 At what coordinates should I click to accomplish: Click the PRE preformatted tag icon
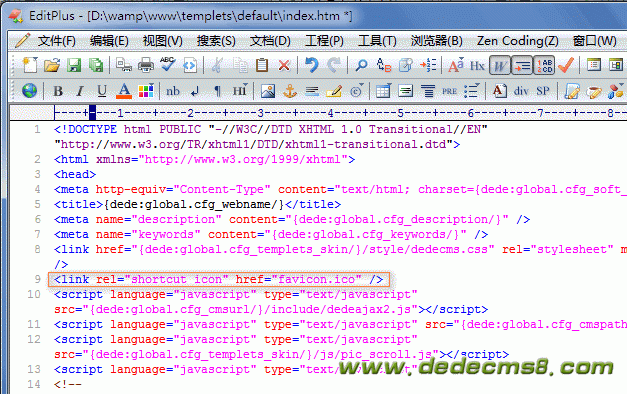pyautogui.click(x=449, y=92)
